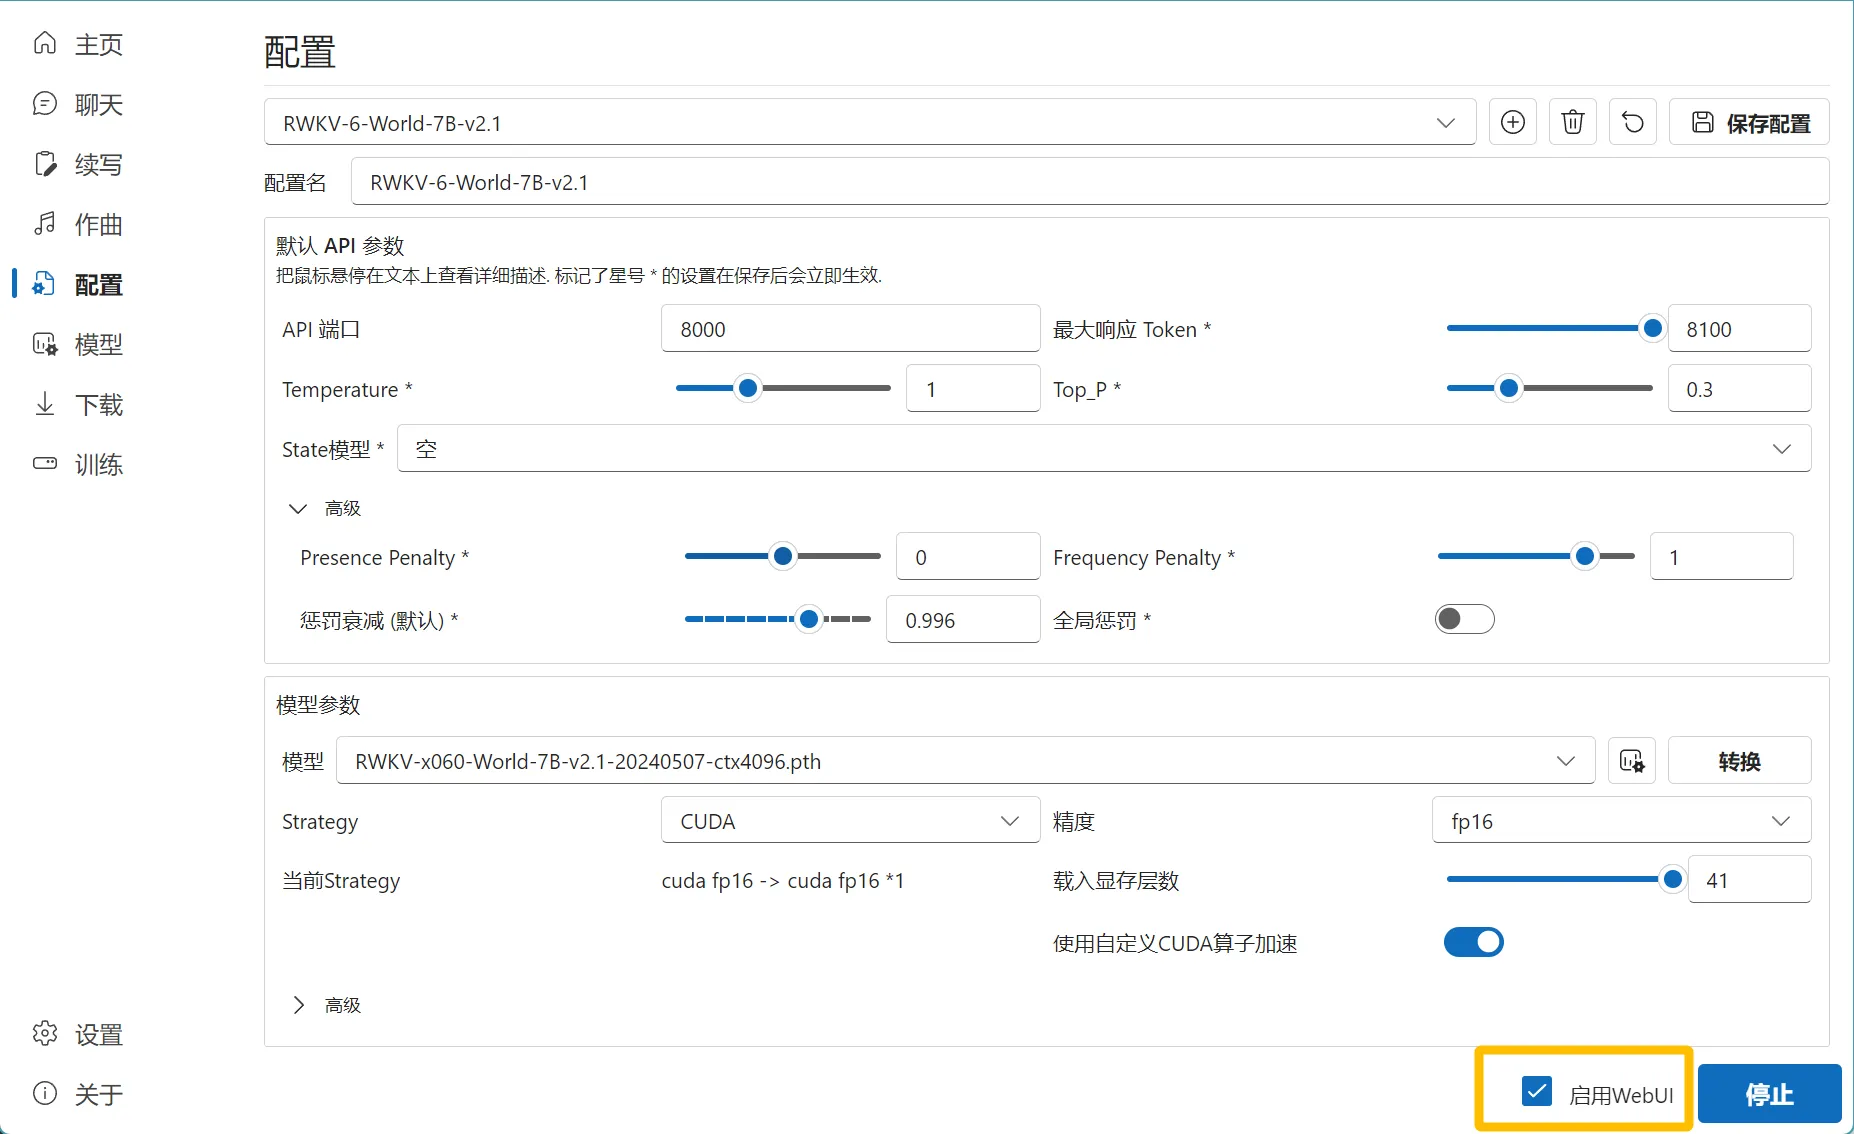The height and width of the screenshot is (1134, 1854).
Task: Add a new config with plus icon
Action: pos(1513,122)
